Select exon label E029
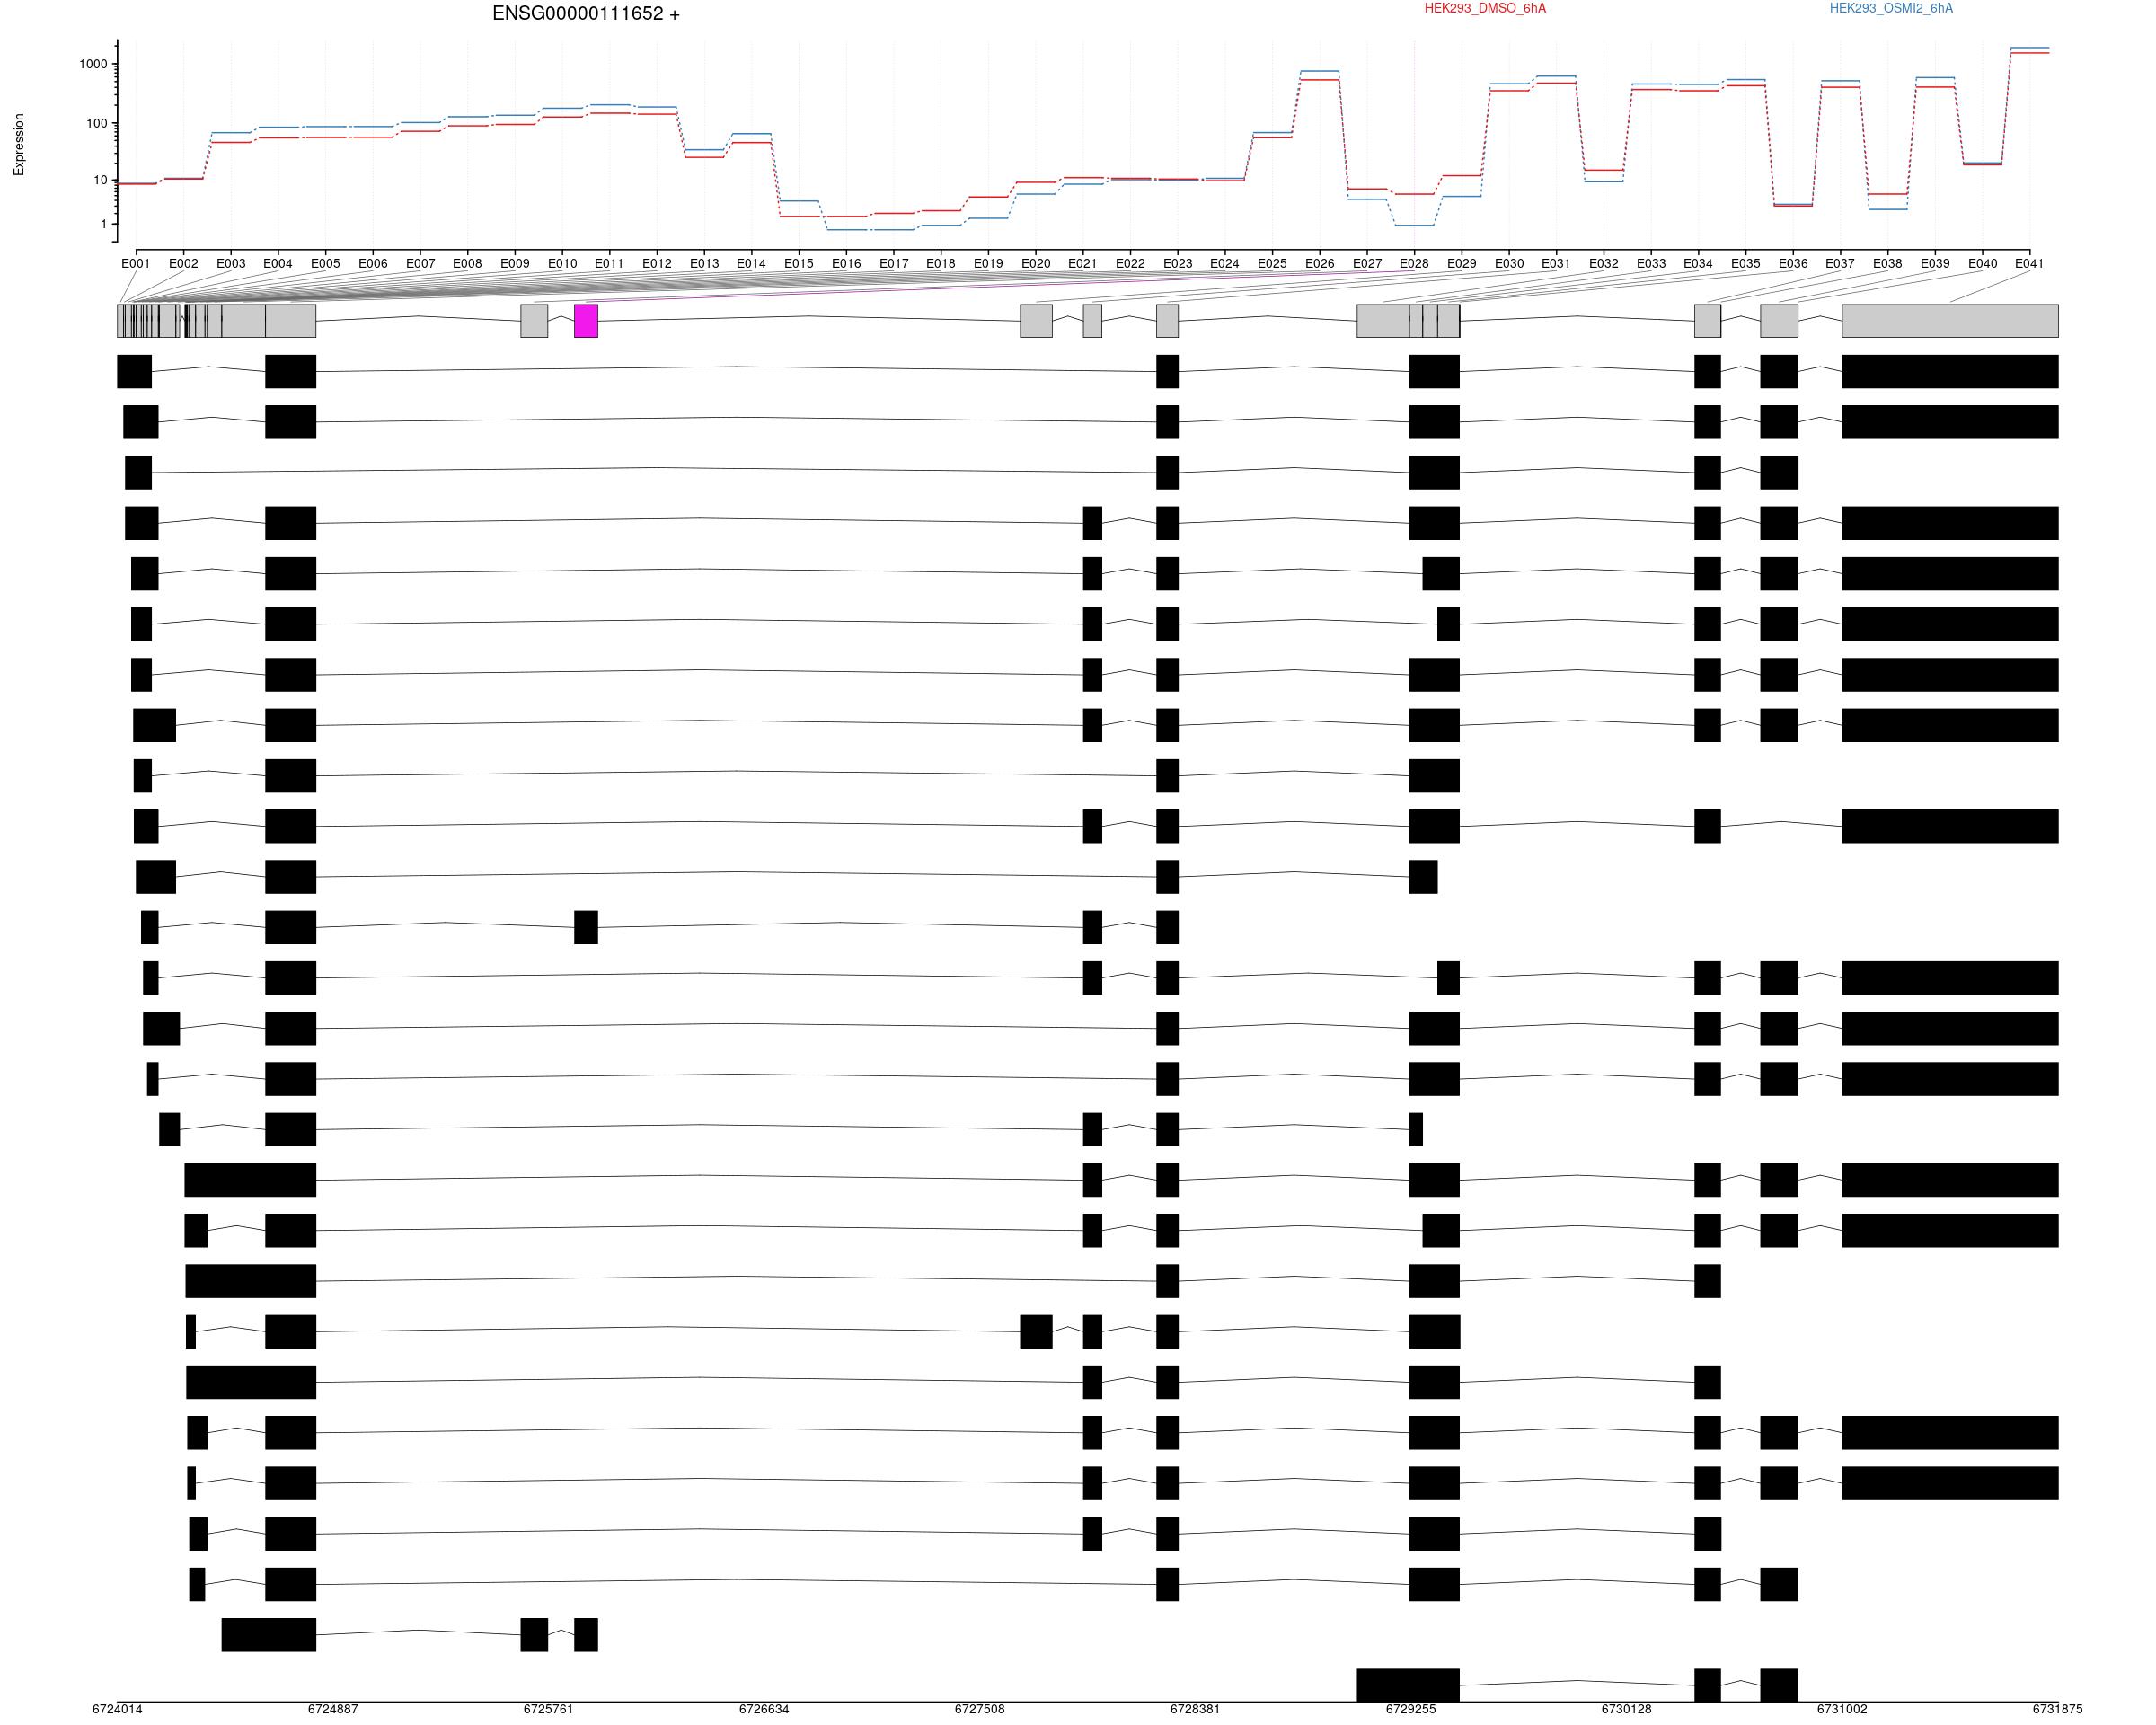2156x1725 pixels. [1462, 264]
